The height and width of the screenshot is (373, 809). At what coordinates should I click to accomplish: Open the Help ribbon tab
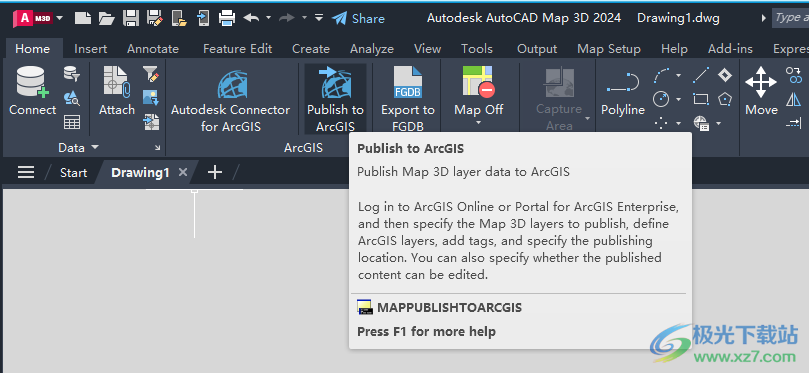pos(674,49)
